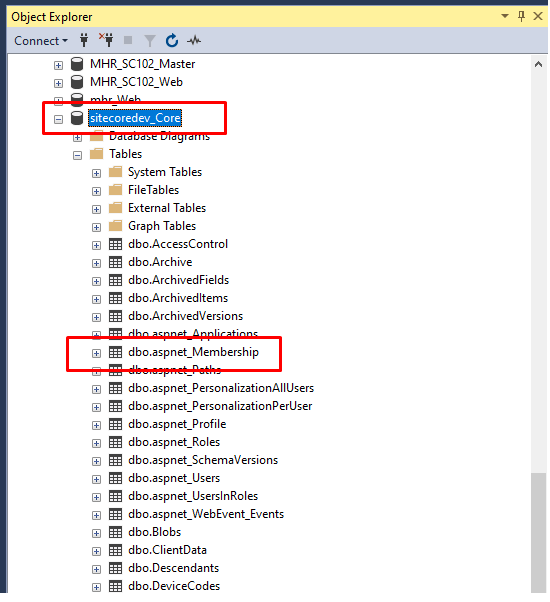Click the Tables folder icon
550x602 pixels.
coord(96,154)
